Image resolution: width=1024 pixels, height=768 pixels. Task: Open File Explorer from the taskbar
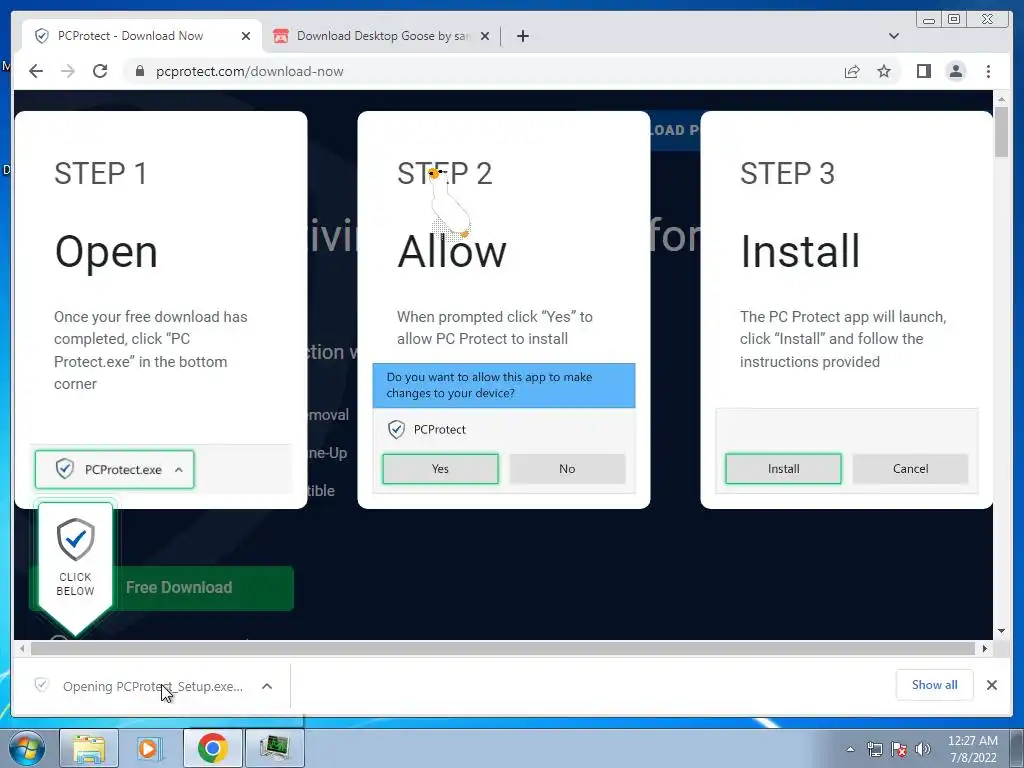click(89, 748)
